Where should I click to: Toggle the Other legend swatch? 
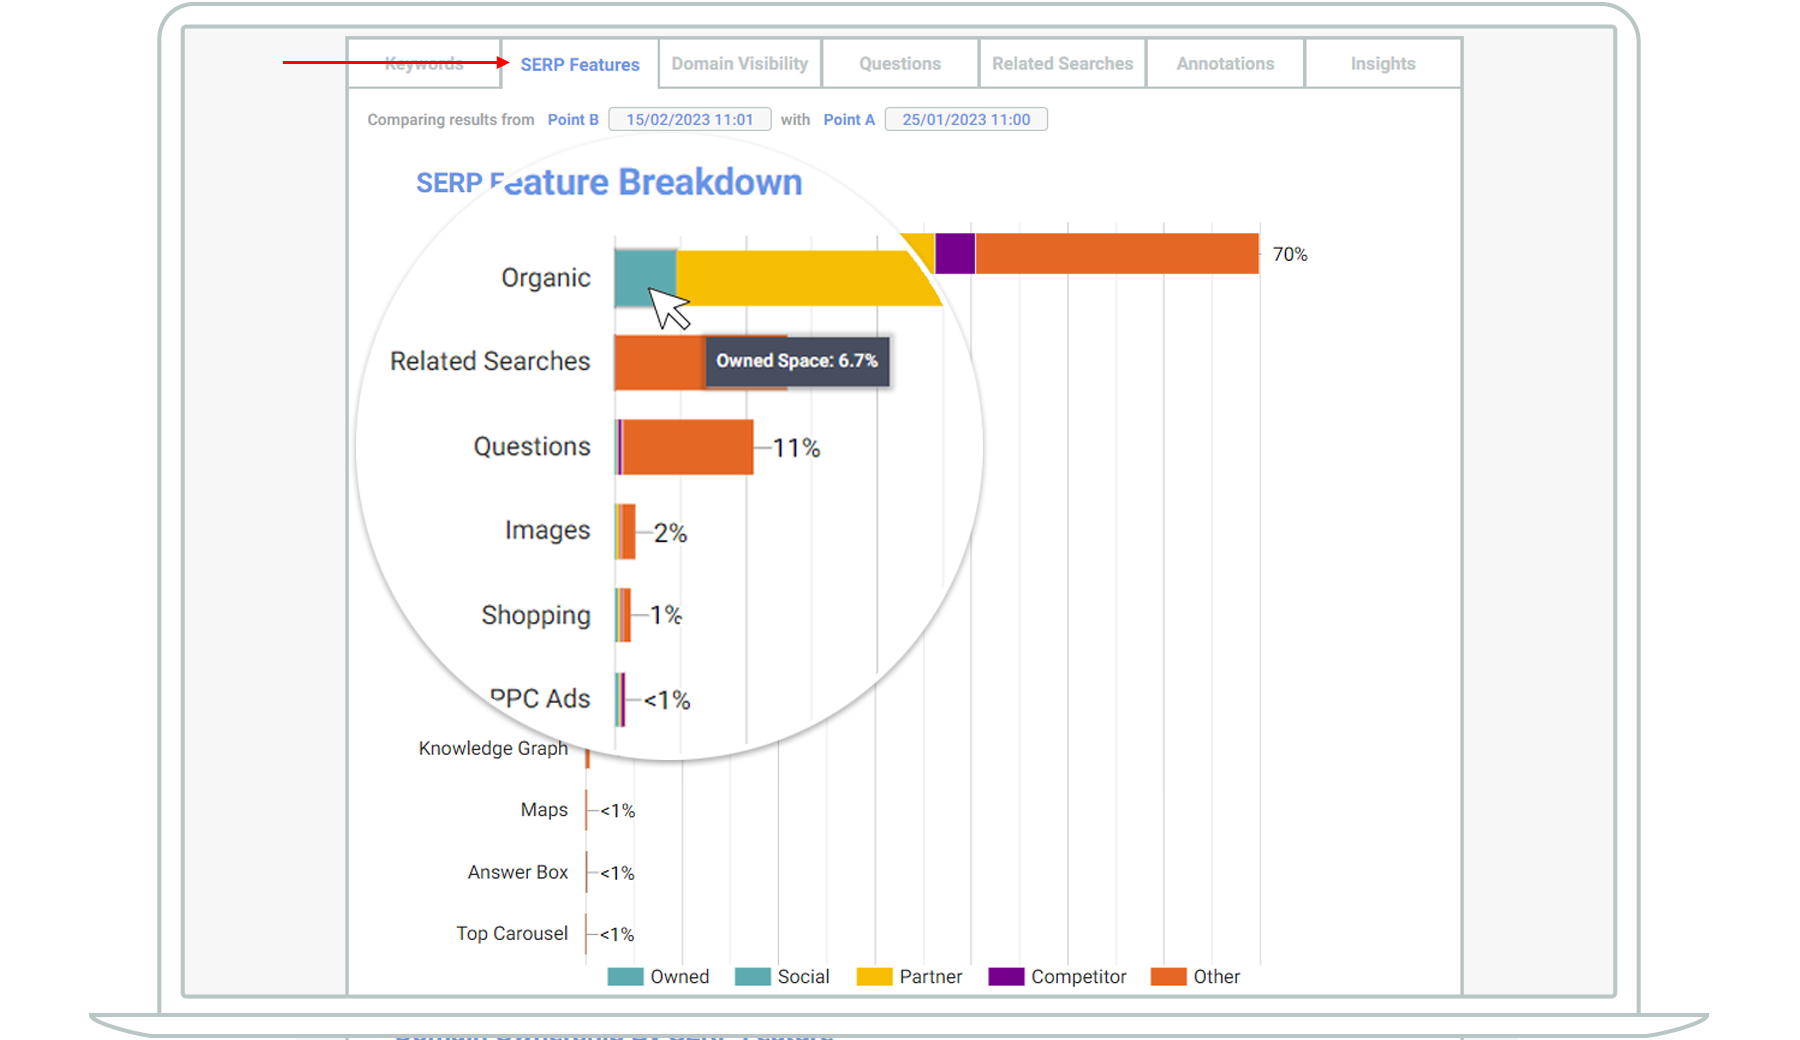1169,977
